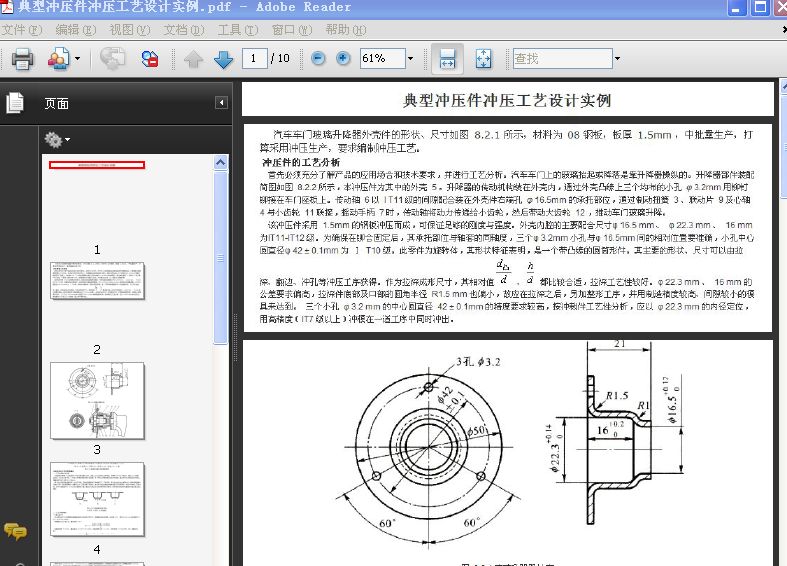
Task: Click the 查找 search field
Action: pyautogui.click(x=563, y=59)
